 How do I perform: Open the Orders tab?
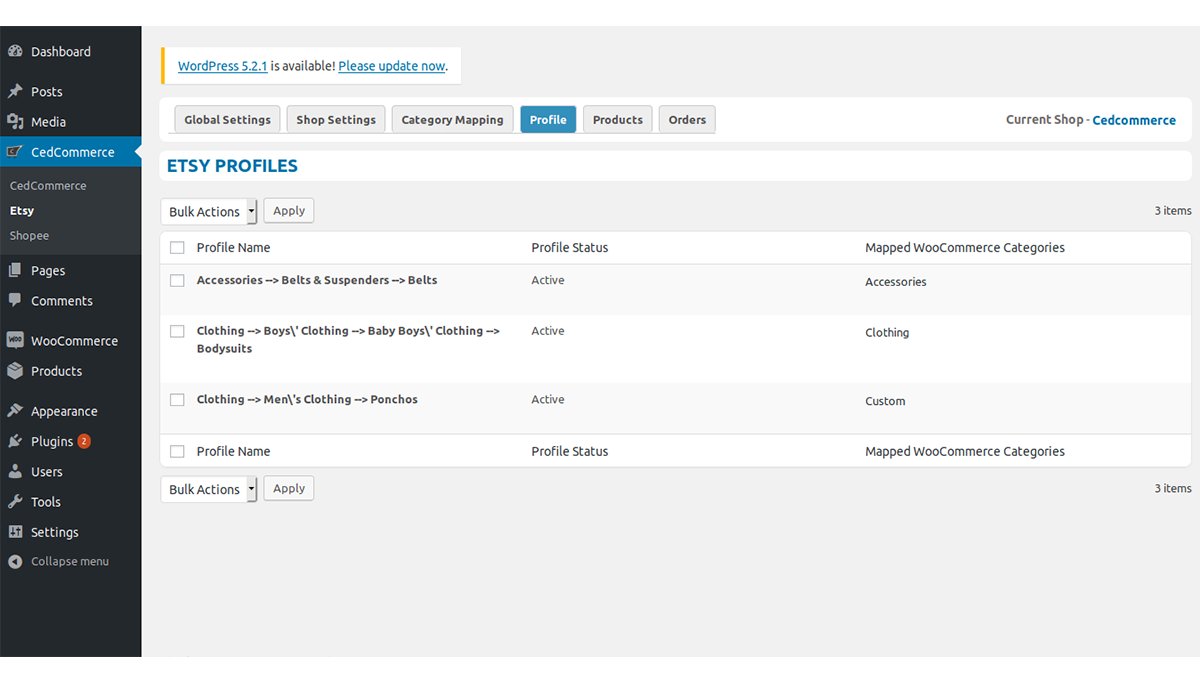click(687, 119)
